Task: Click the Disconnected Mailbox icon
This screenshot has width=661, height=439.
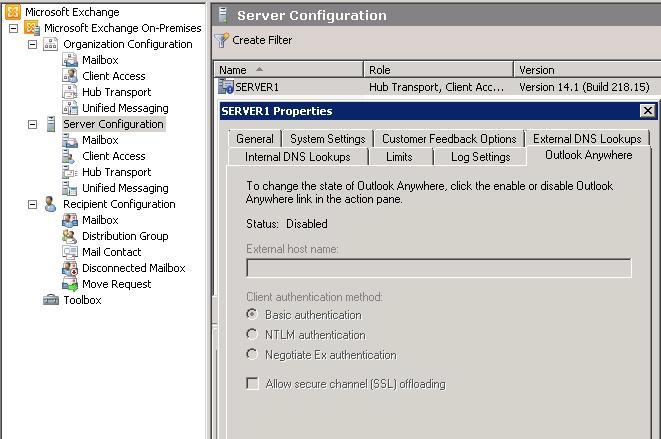Action: point(70,268)
